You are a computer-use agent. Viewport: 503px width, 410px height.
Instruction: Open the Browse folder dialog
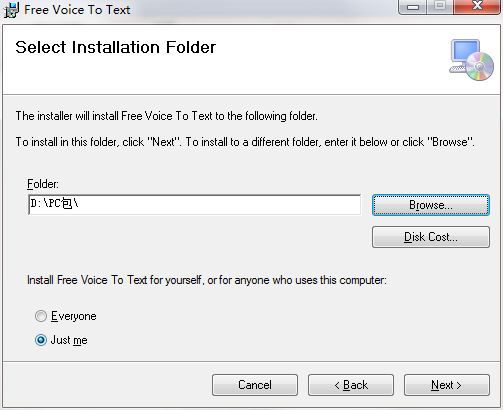[x=431, y=205]
